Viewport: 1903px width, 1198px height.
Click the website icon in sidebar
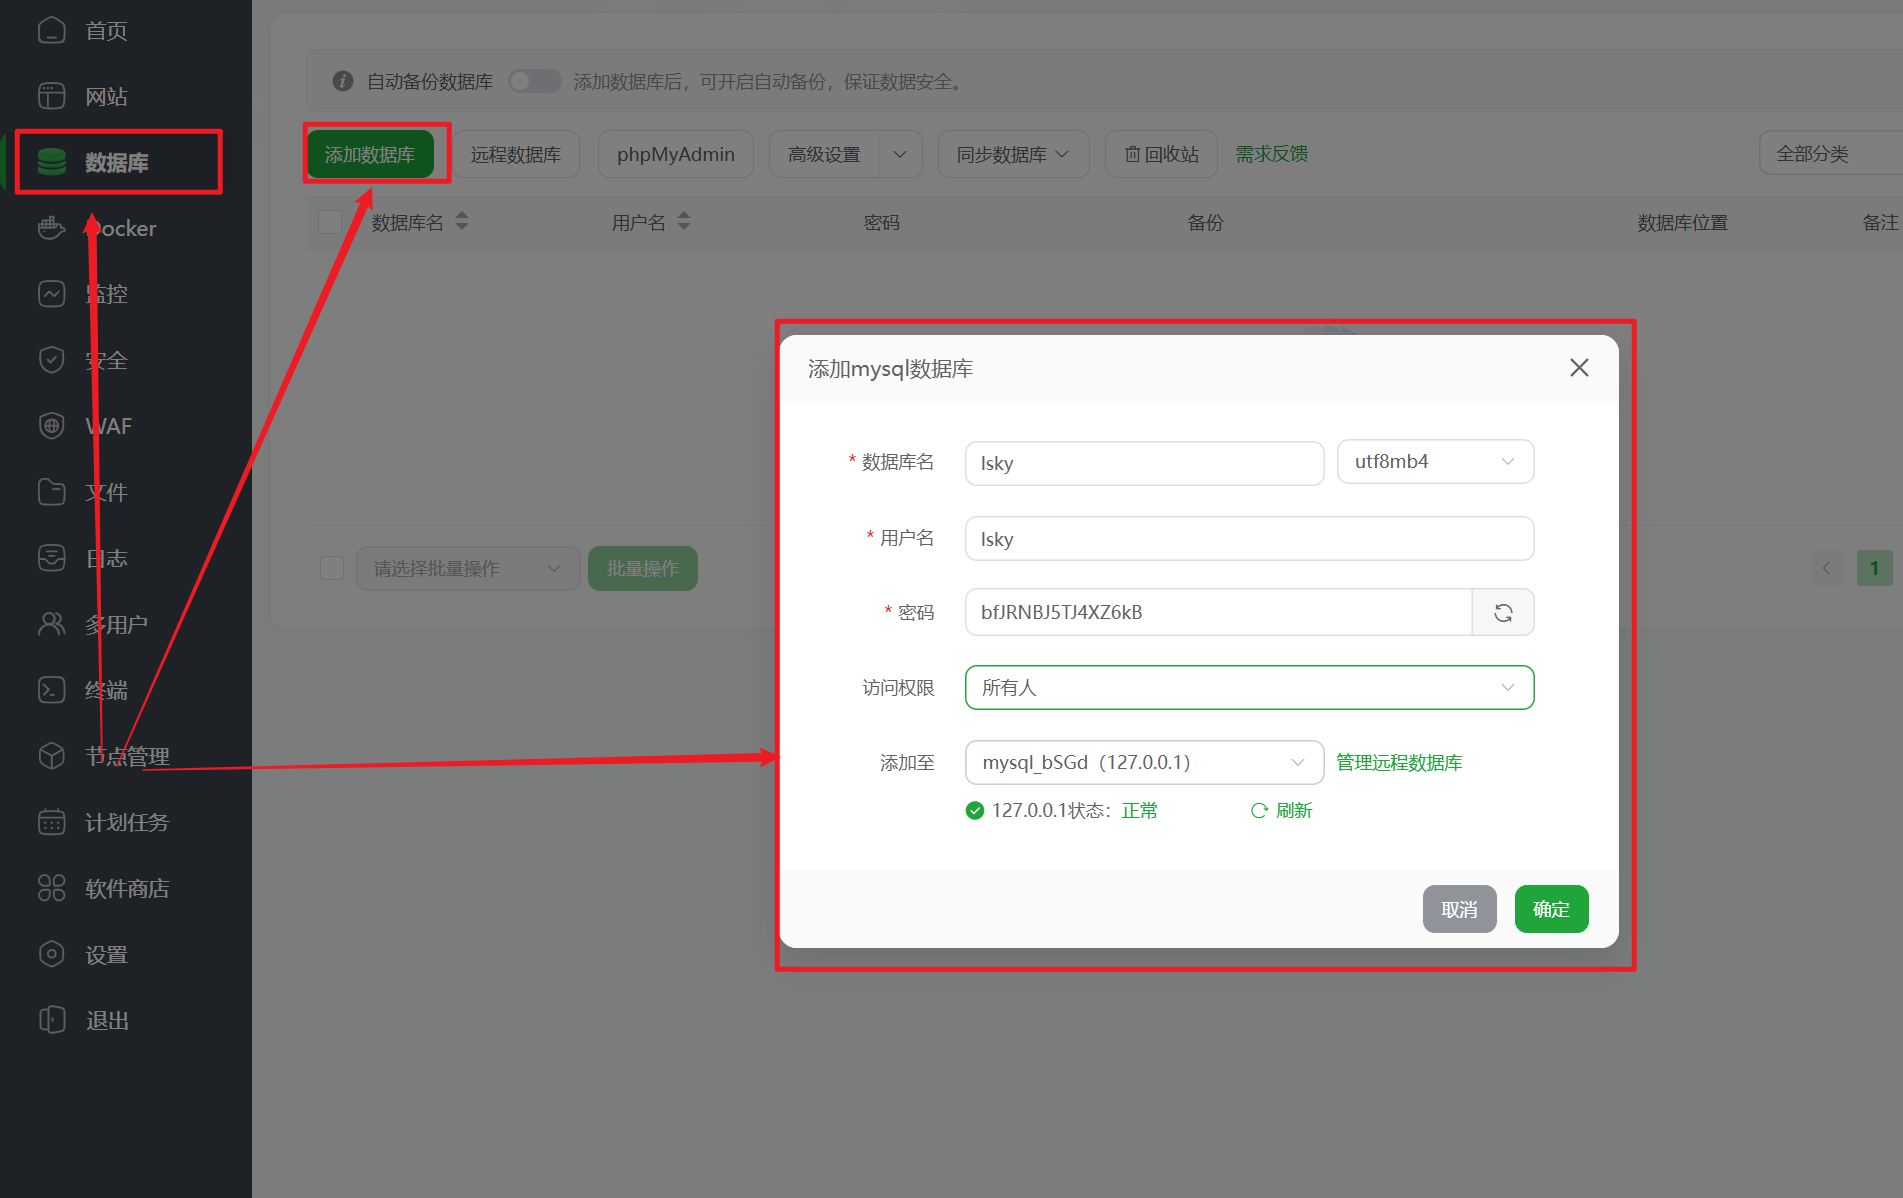[x=51, y=97]
